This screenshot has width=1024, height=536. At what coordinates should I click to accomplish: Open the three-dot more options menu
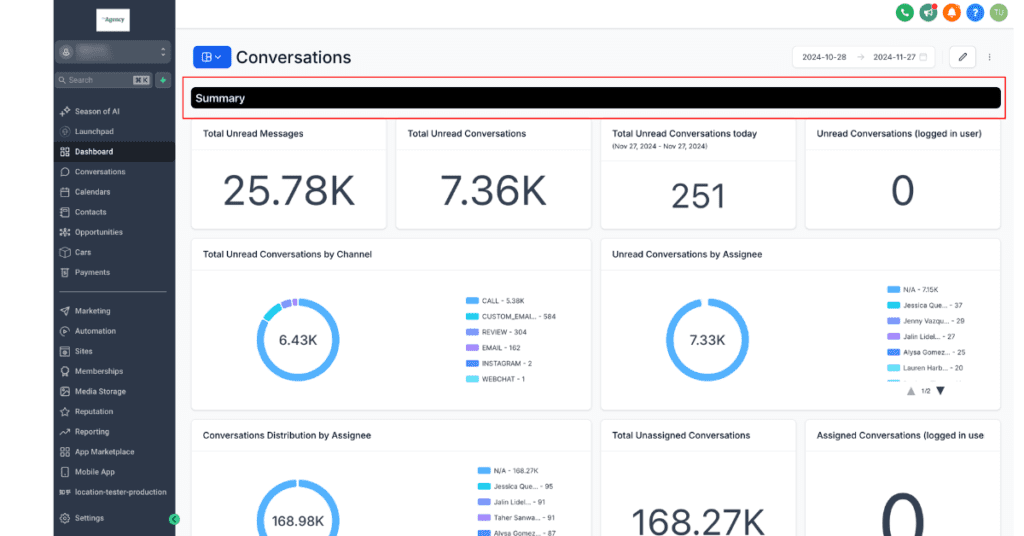[x=990, y=57]
